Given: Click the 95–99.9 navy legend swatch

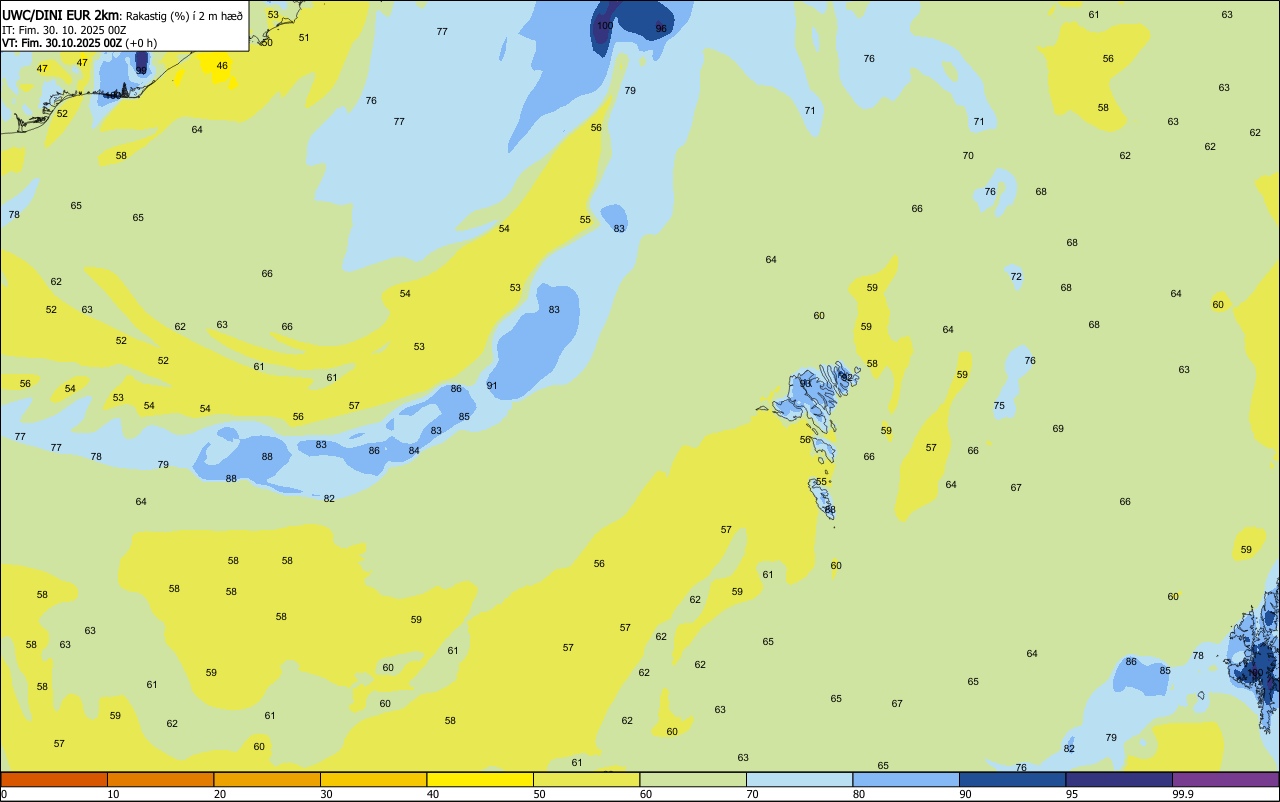Looking at the screenshot, I should click(1119, 779).
